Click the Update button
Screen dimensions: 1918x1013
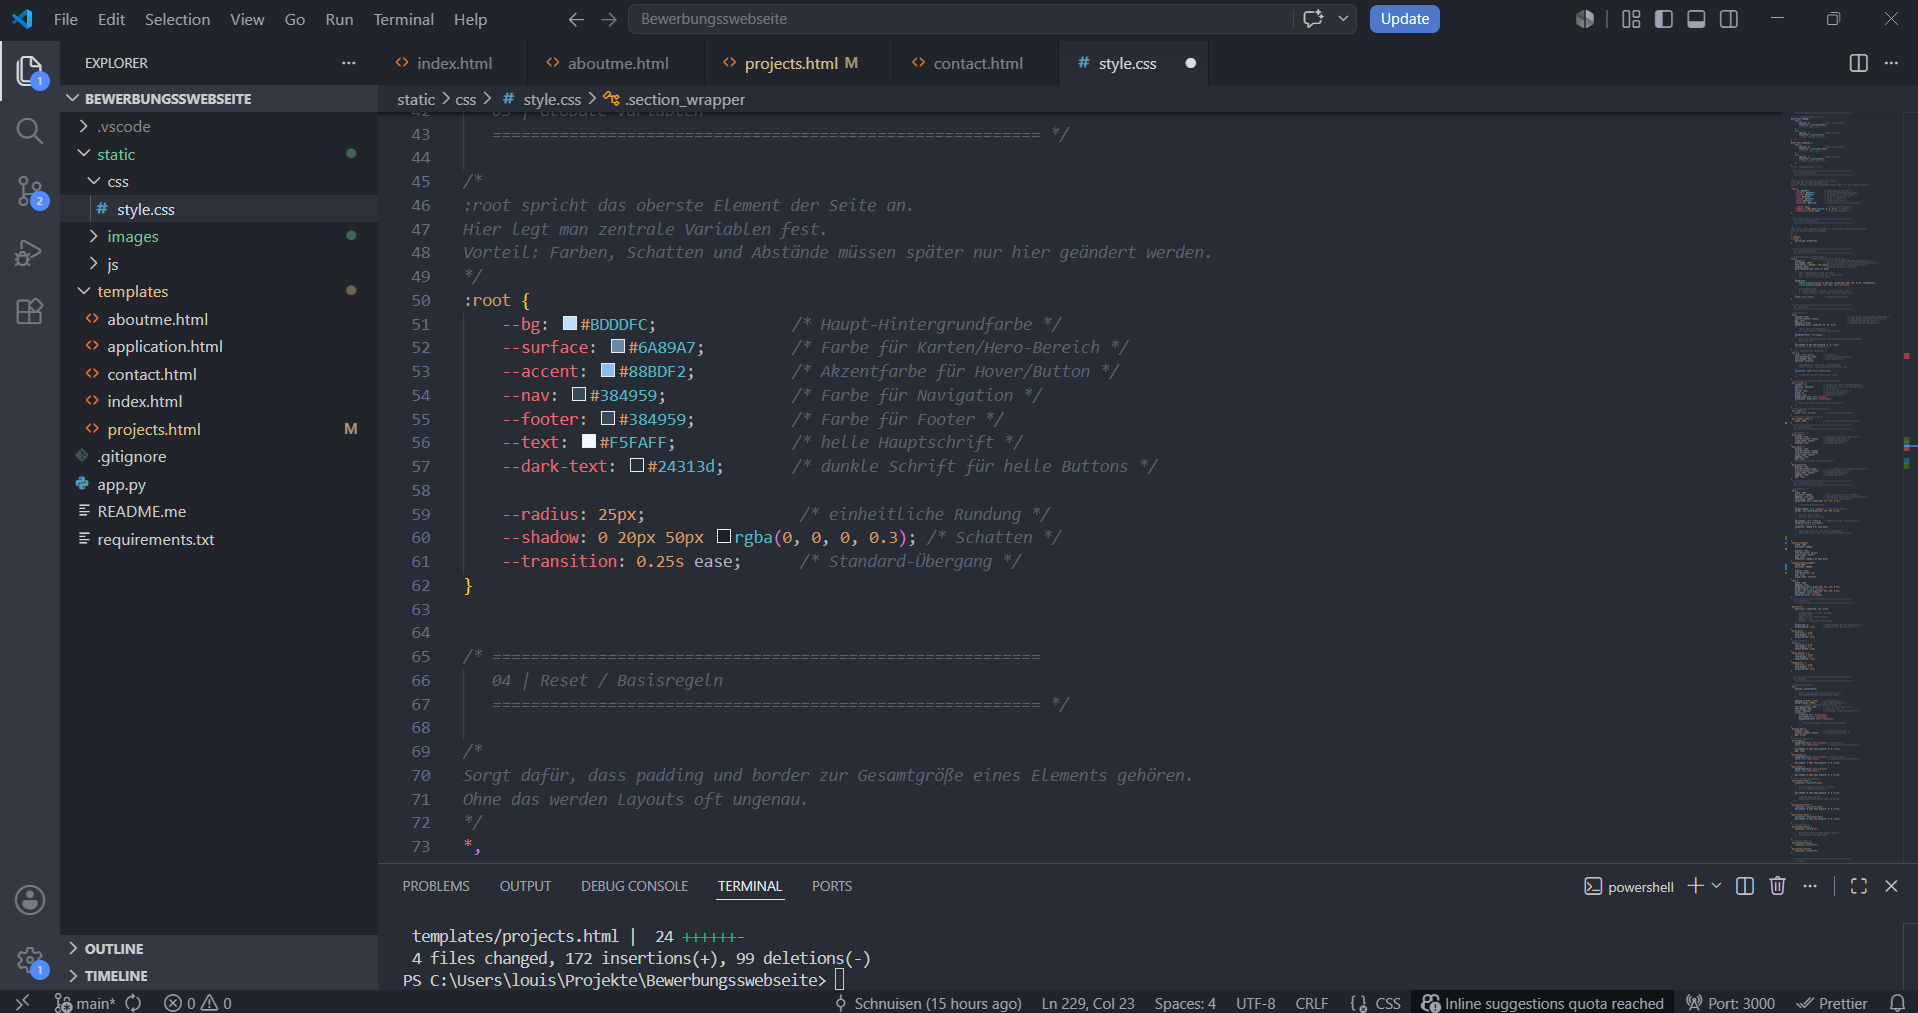point(1404,19)
